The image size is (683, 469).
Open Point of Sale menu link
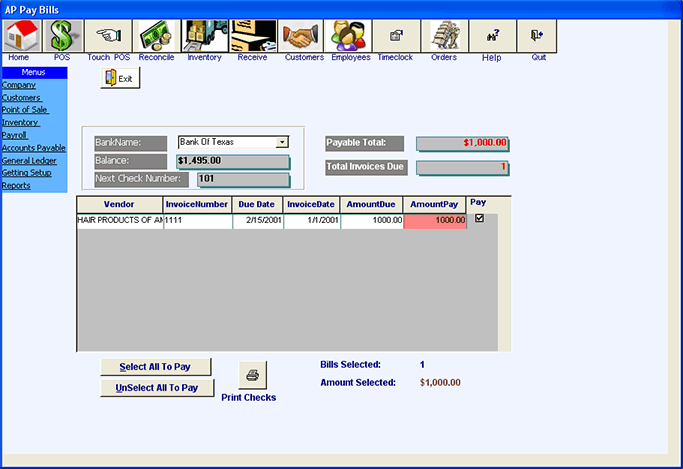[x=25, y=110]
